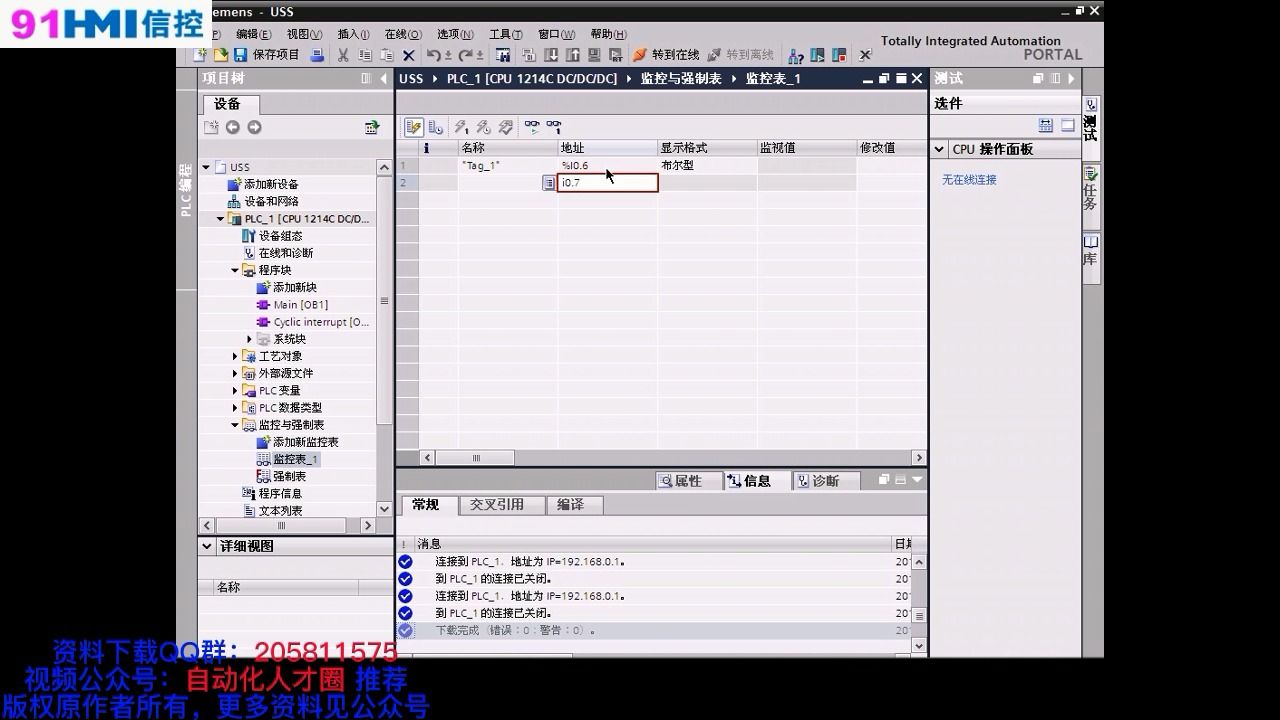Screen dimensions: 1280x720
Task: Click the Cut (剪切) toolbar icon
Action: pyautogui.click(x=343, y=54)
